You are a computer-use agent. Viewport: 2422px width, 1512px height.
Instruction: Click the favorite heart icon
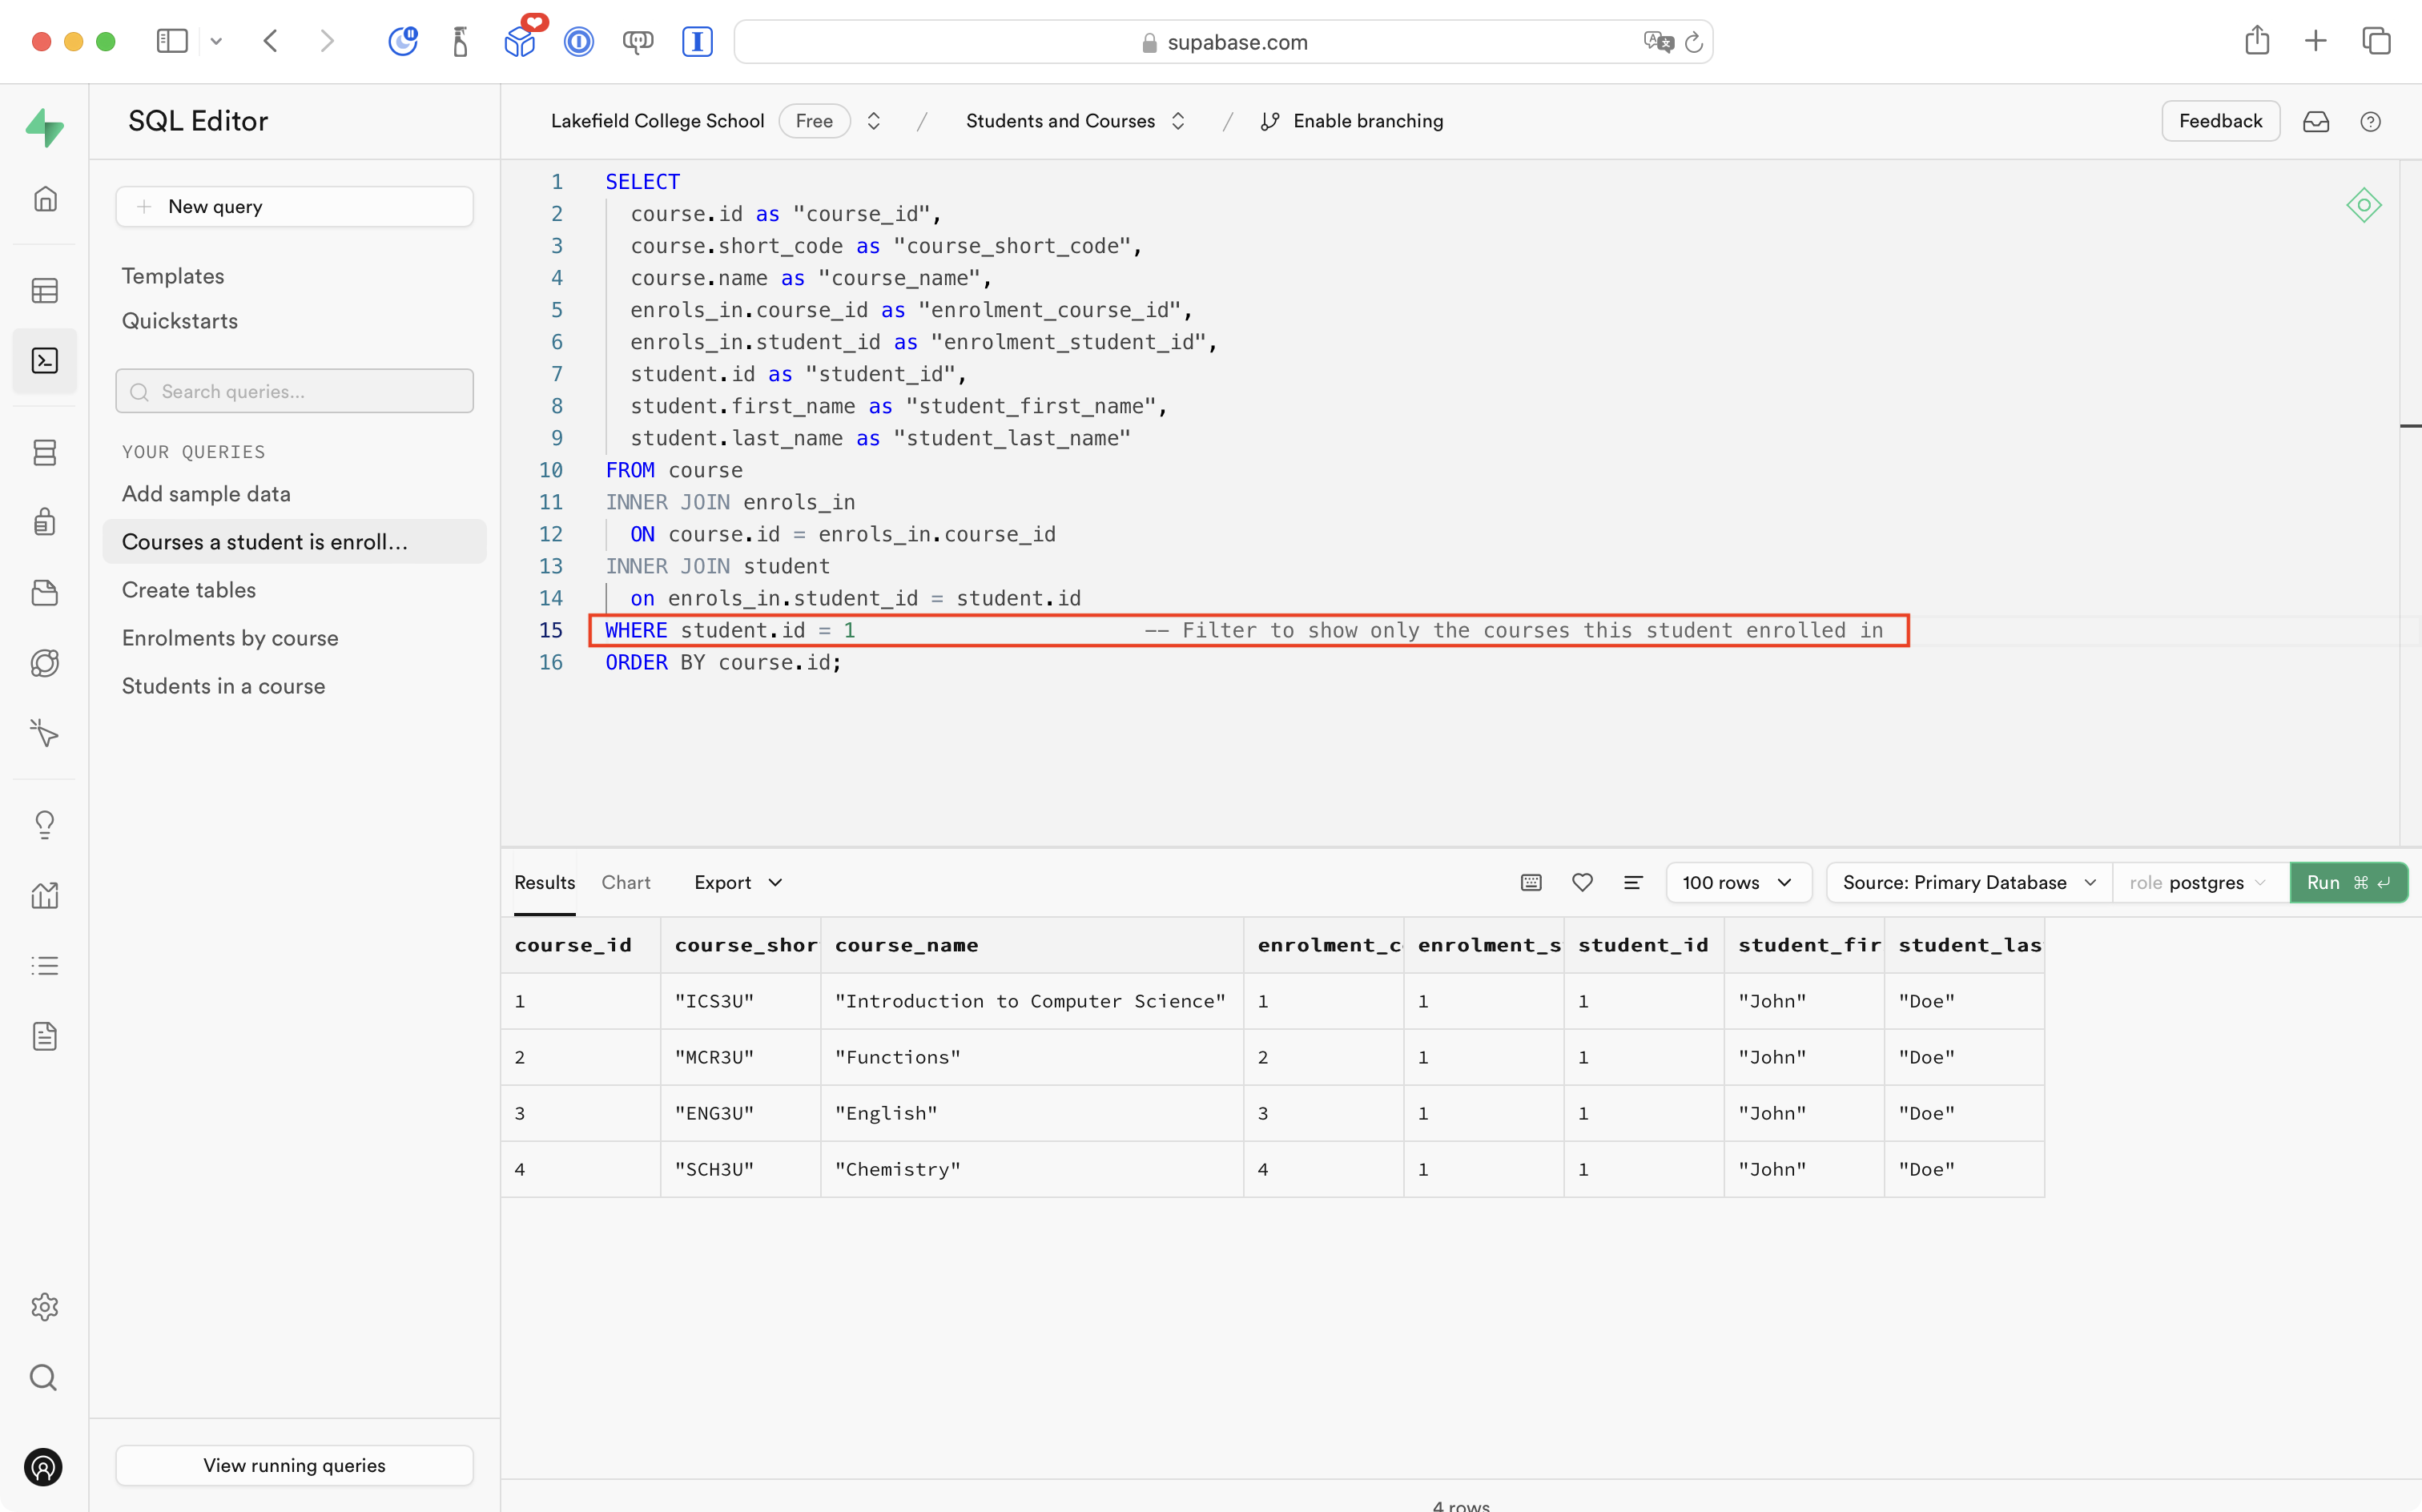(x=1581, y=882)
